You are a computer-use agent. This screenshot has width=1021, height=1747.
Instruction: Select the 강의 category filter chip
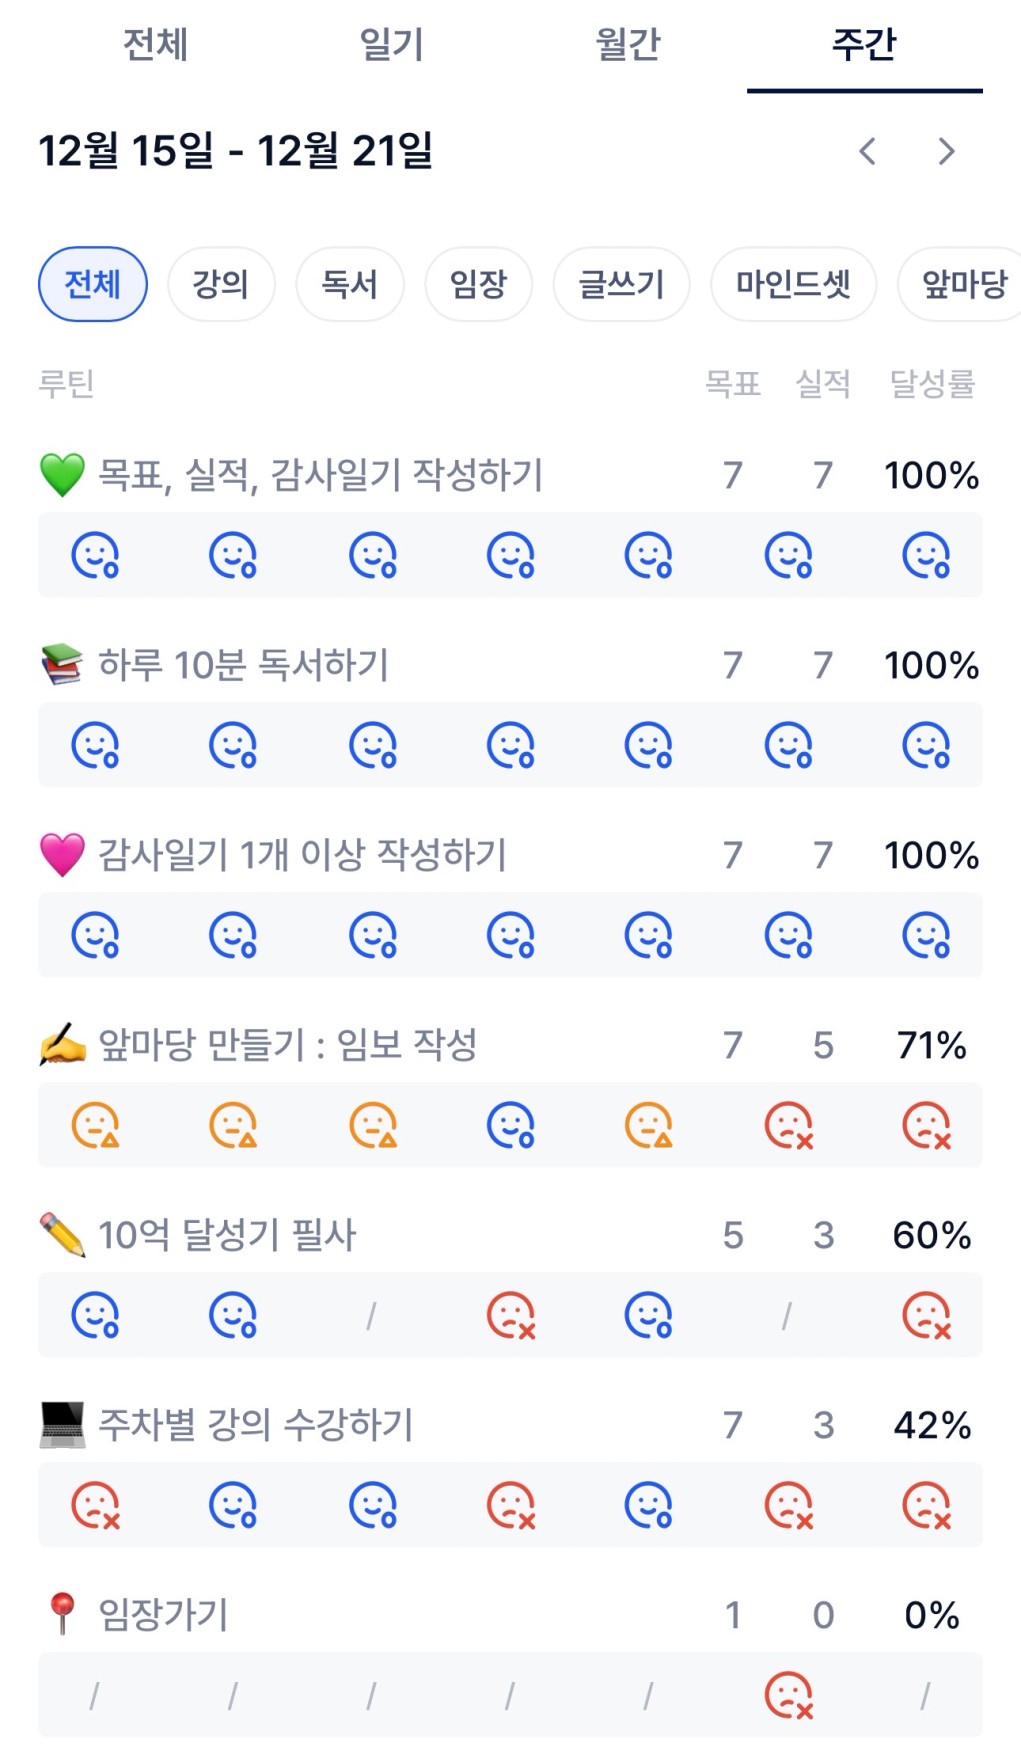(x=220, y=284)
